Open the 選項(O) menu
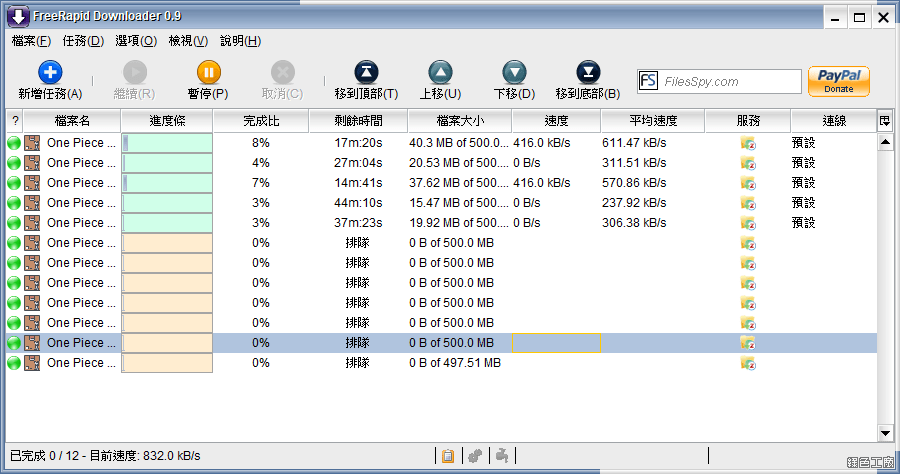 coord(136,41)
